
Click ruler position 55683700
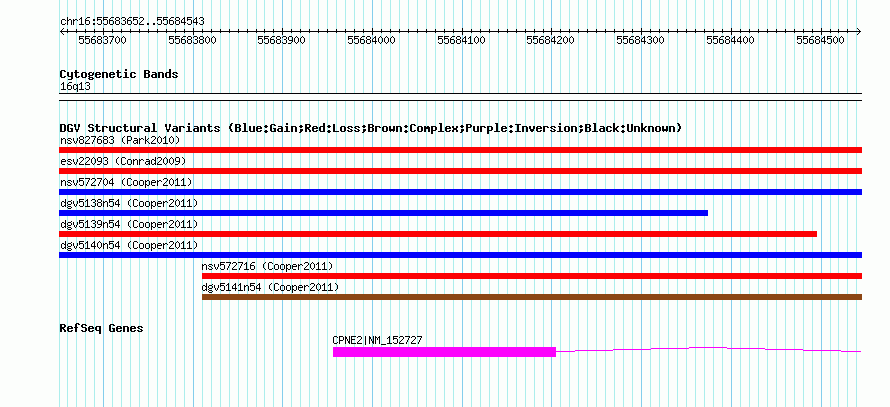[102, 40]
